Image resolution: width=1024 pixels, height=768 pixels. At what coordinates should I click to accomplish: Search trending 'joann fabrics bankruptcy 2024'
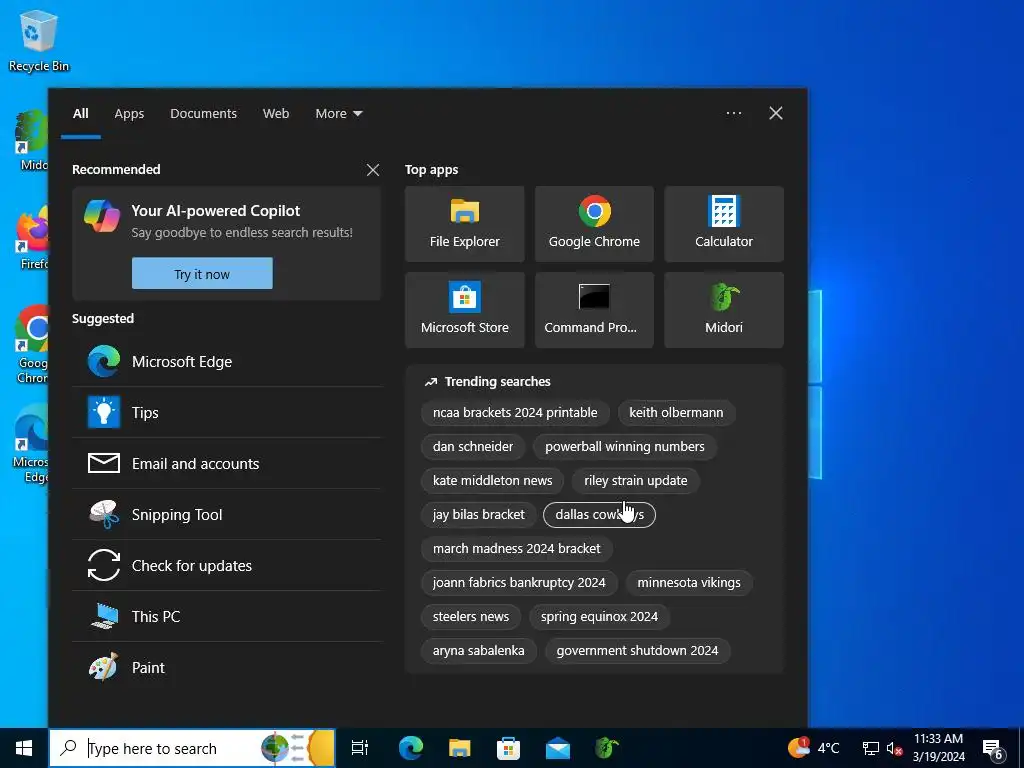tap(519, 583)
